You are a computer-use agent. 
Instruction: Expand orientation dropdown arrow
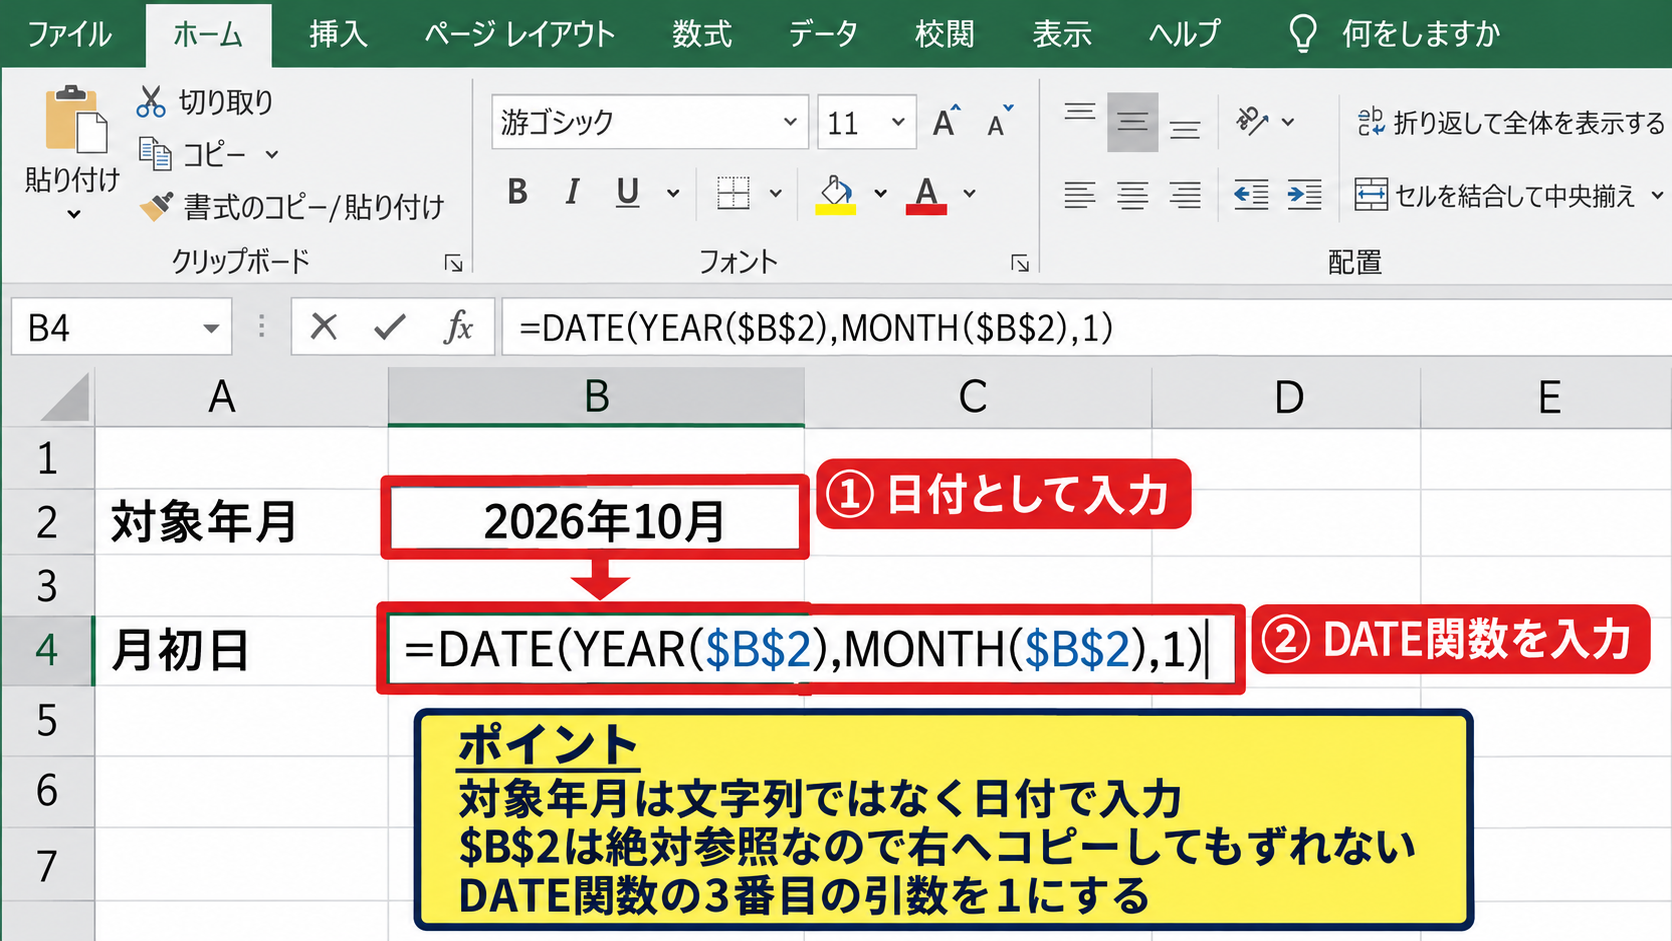(x=1288, y=122)
